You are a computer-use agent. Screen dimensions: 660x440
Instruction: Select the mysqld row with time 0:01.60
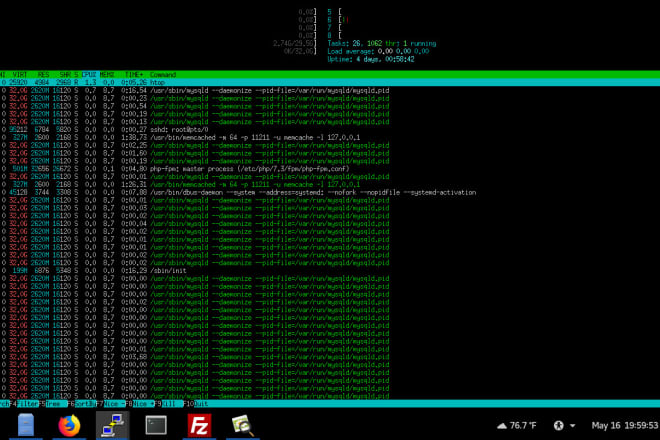(330, 153)
